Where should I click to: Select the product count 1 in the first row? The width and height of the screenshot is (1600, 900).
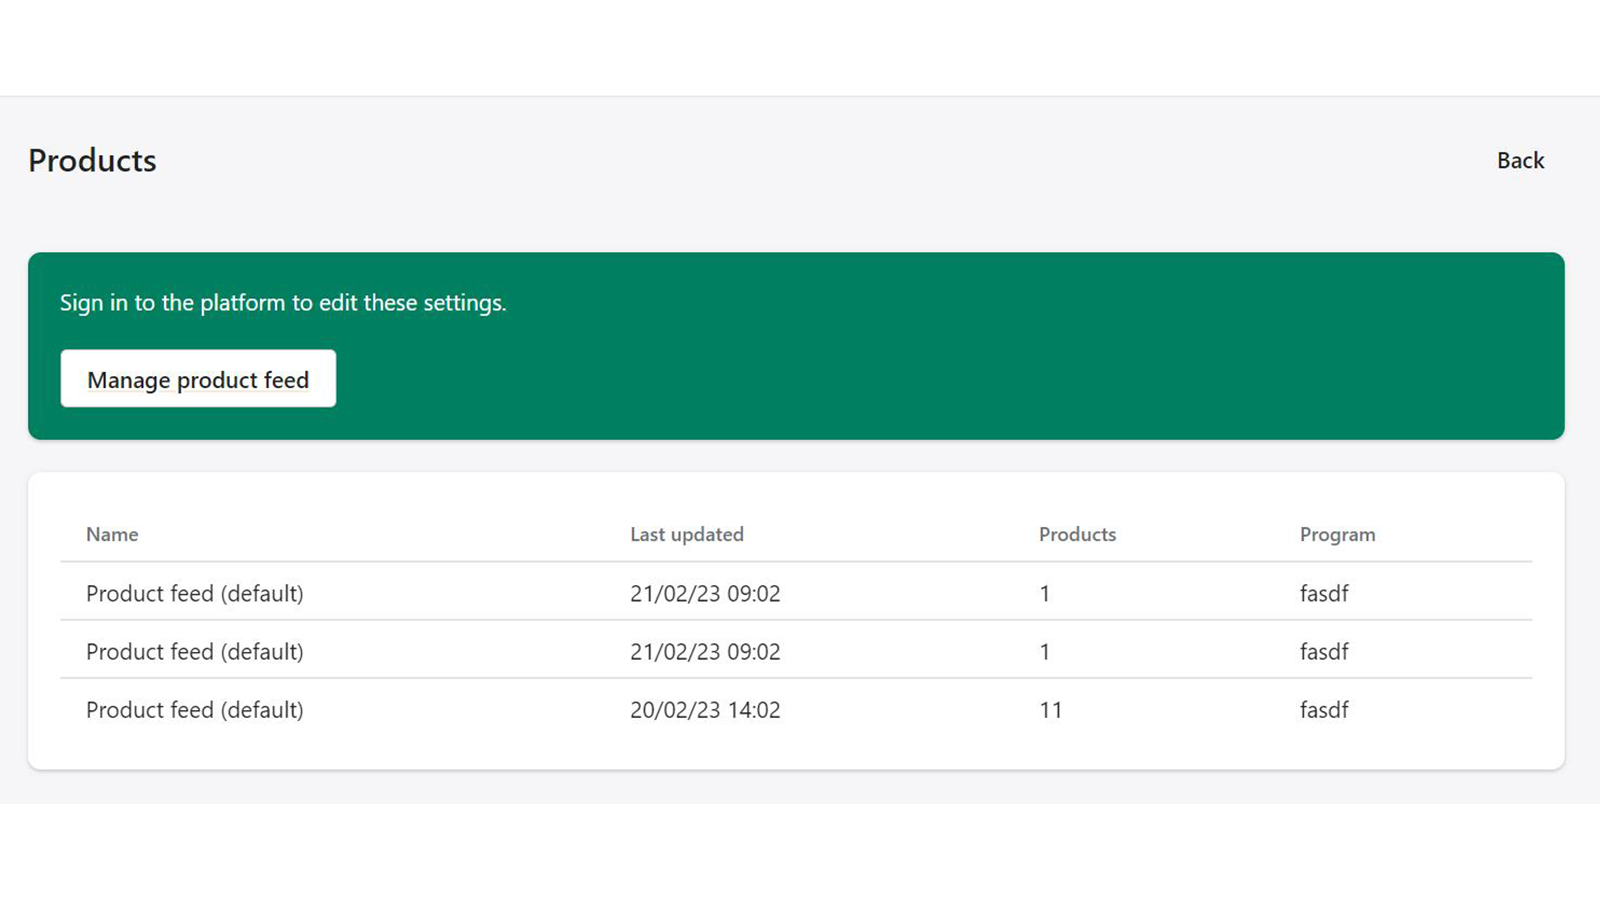[1044, 593]
